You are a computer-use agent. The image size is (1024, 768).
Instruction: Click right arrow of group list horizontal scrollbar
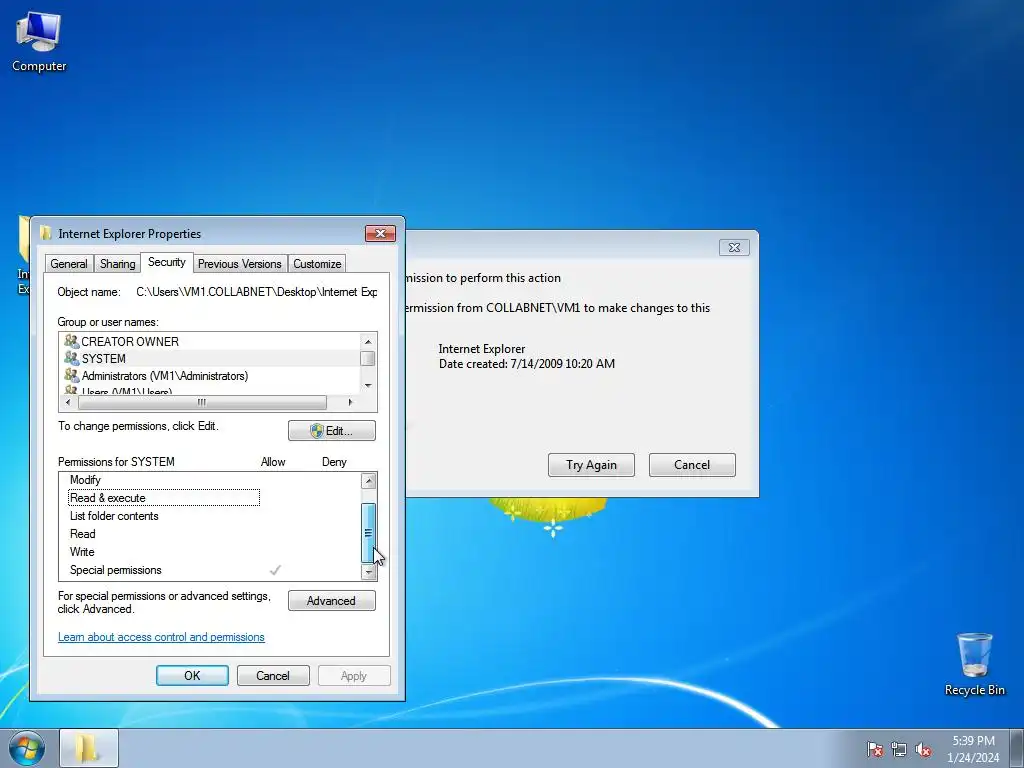pos(351,402)
